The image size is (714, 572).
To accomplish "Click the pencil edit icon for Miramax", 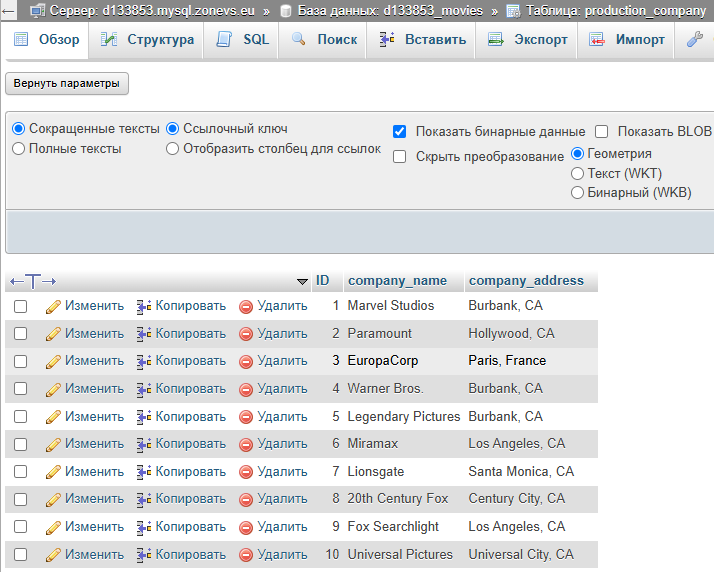I will tap(53, 444).
